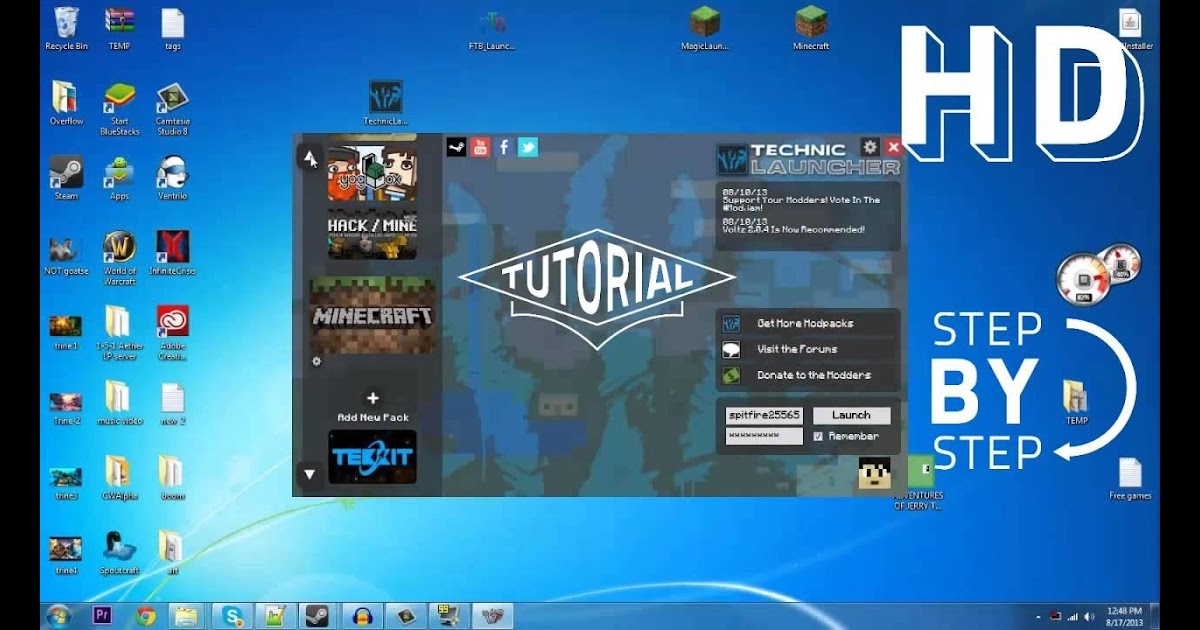Open the Facebook link icon in the launcher
This screenshot has height=630, width=1200.
pos(504,147)
